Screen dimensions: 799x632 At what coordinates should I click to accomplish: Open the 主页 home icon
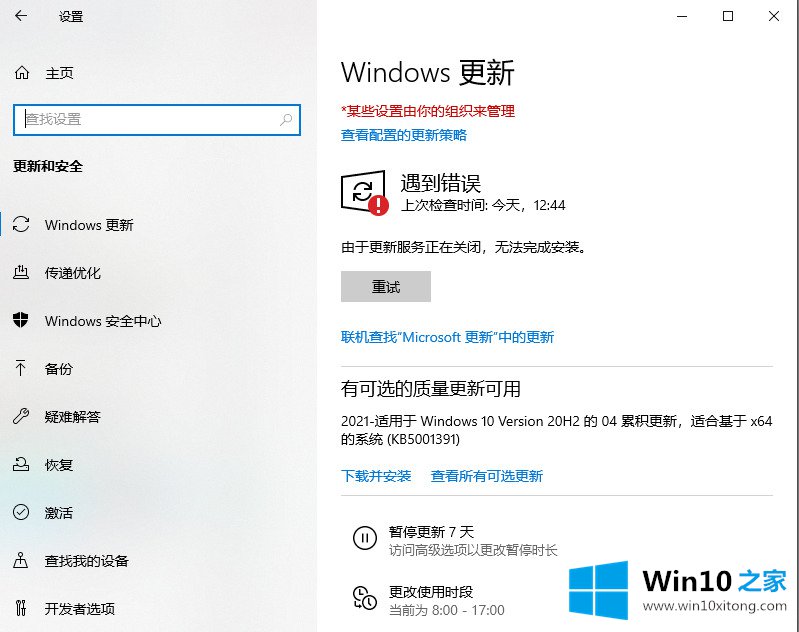click(22, 73)
